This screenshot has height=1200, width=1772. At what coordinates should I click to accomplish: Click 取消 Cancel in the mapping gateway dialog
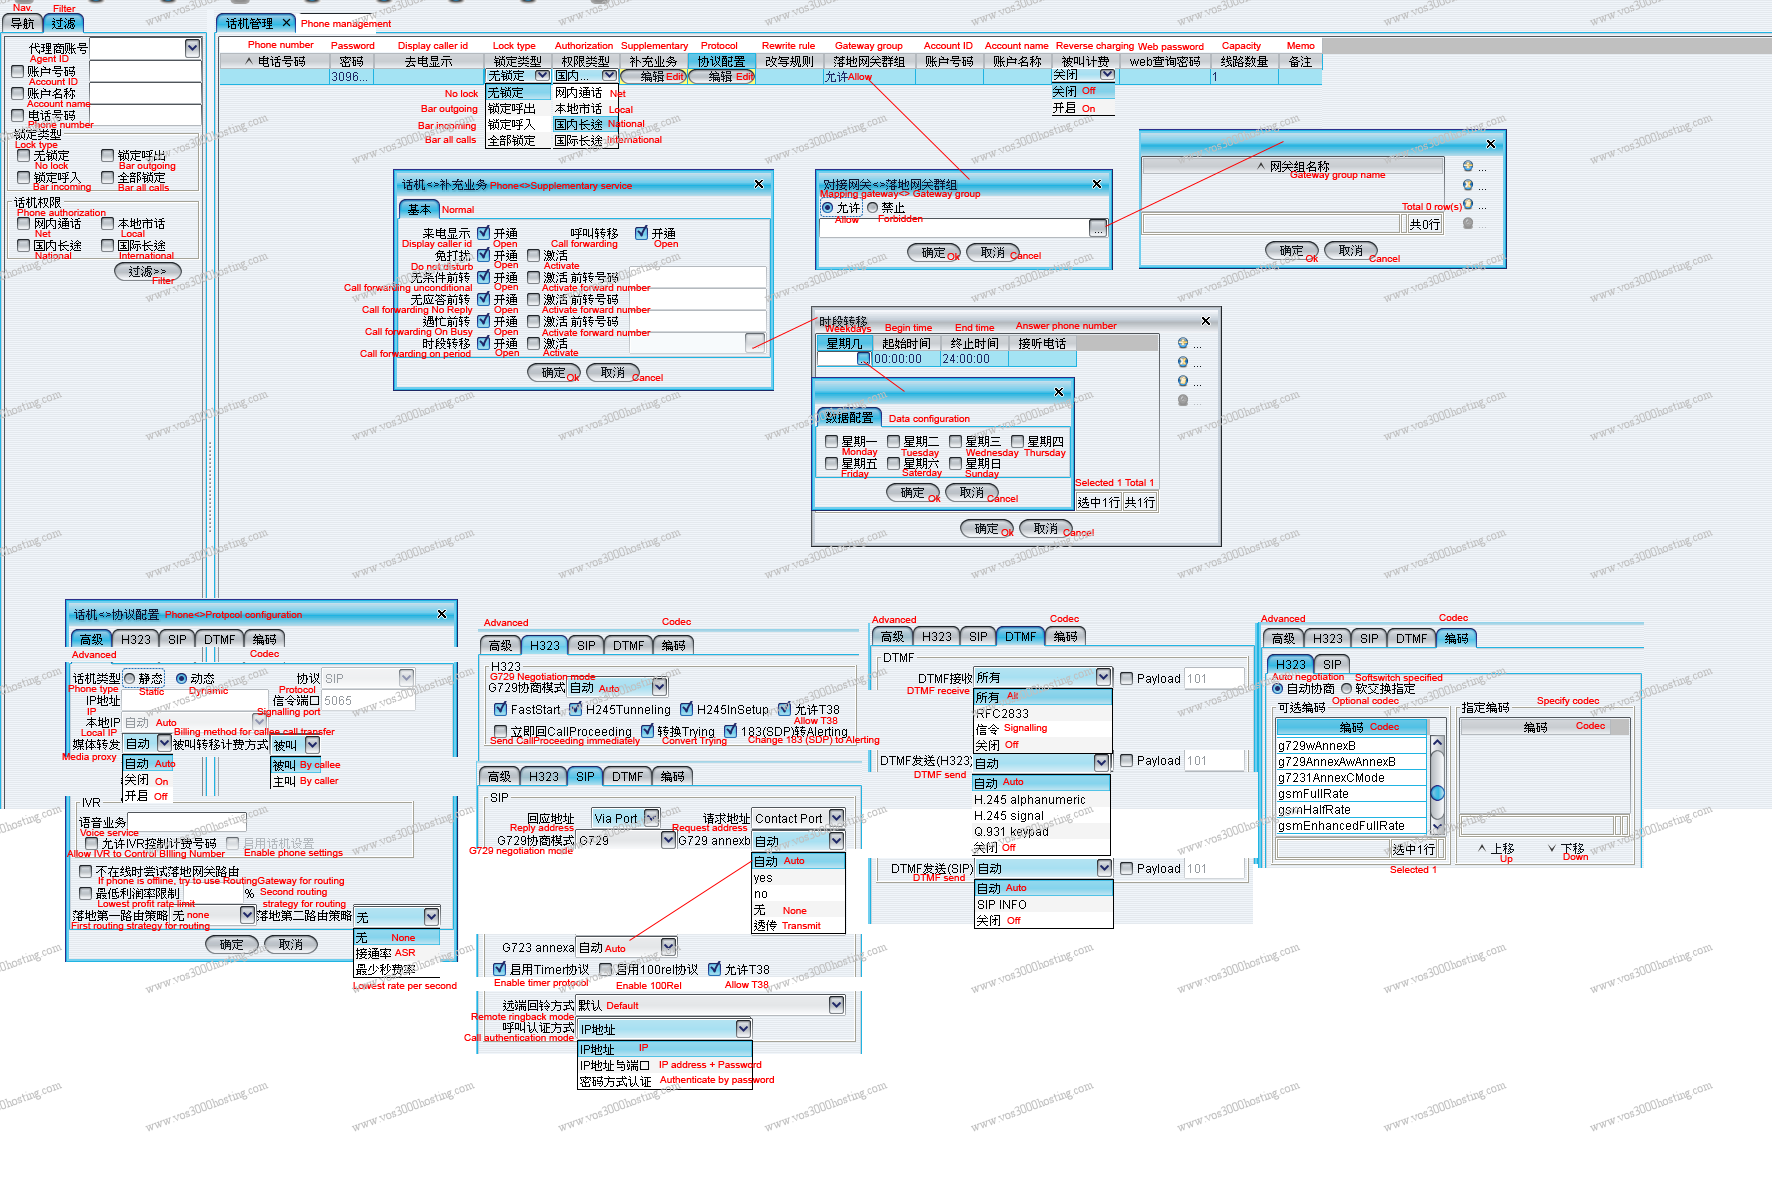tap(993, 252)
